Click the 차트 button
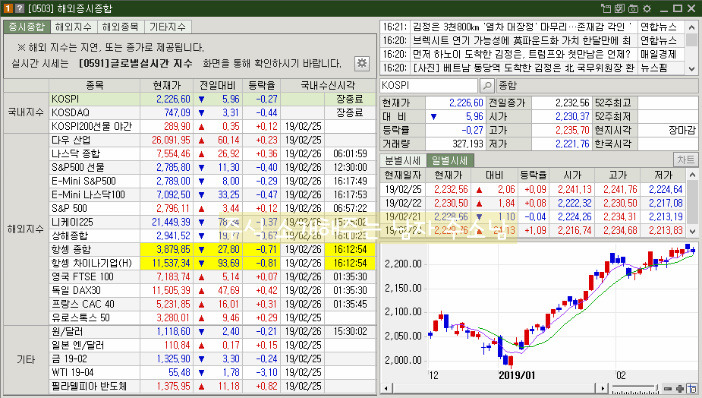 coord(685,160)
